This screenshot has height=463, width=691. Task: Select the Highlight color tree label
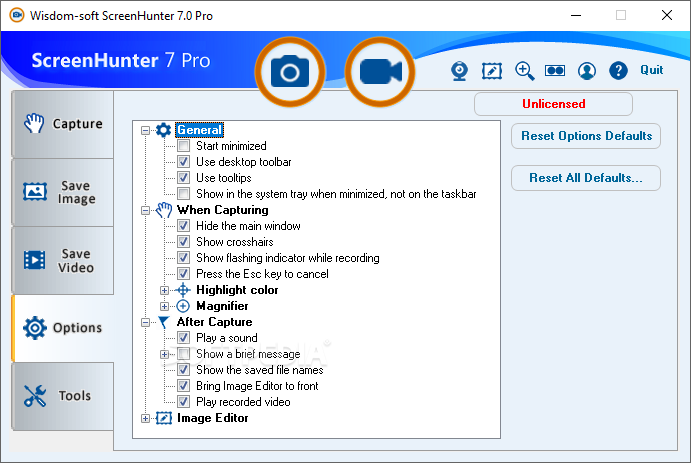click(237, 290)
